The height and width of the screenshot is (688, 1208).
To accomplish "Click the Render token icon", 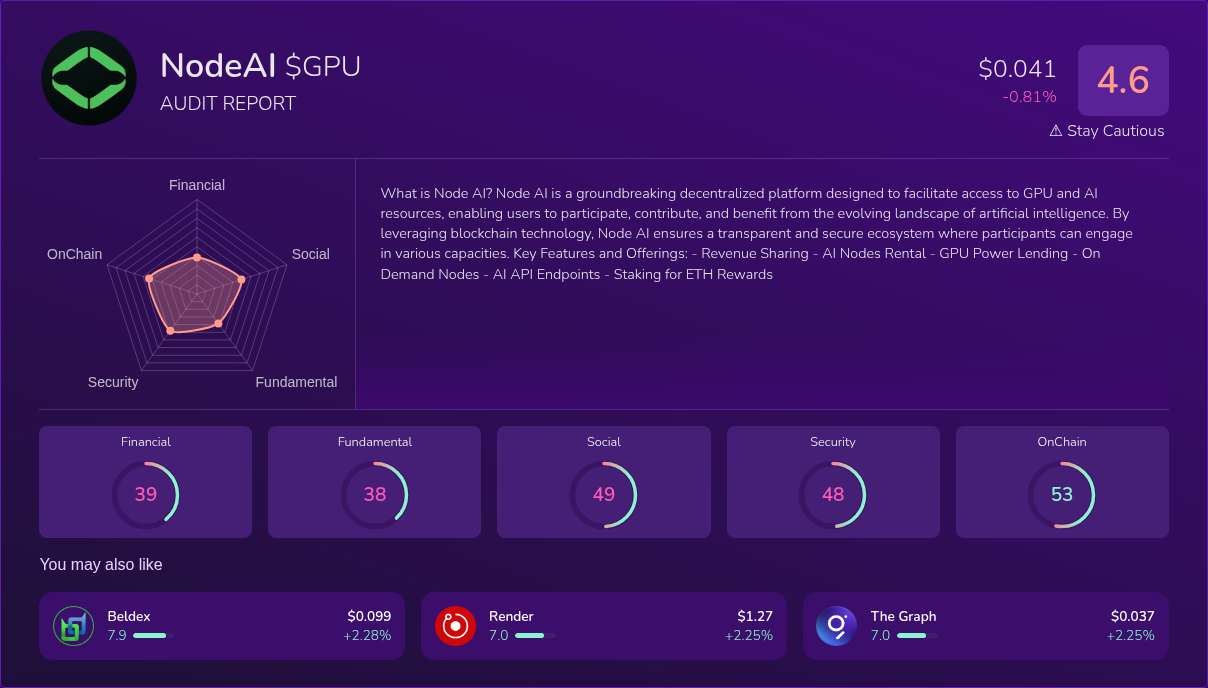I will pos(455,625).
